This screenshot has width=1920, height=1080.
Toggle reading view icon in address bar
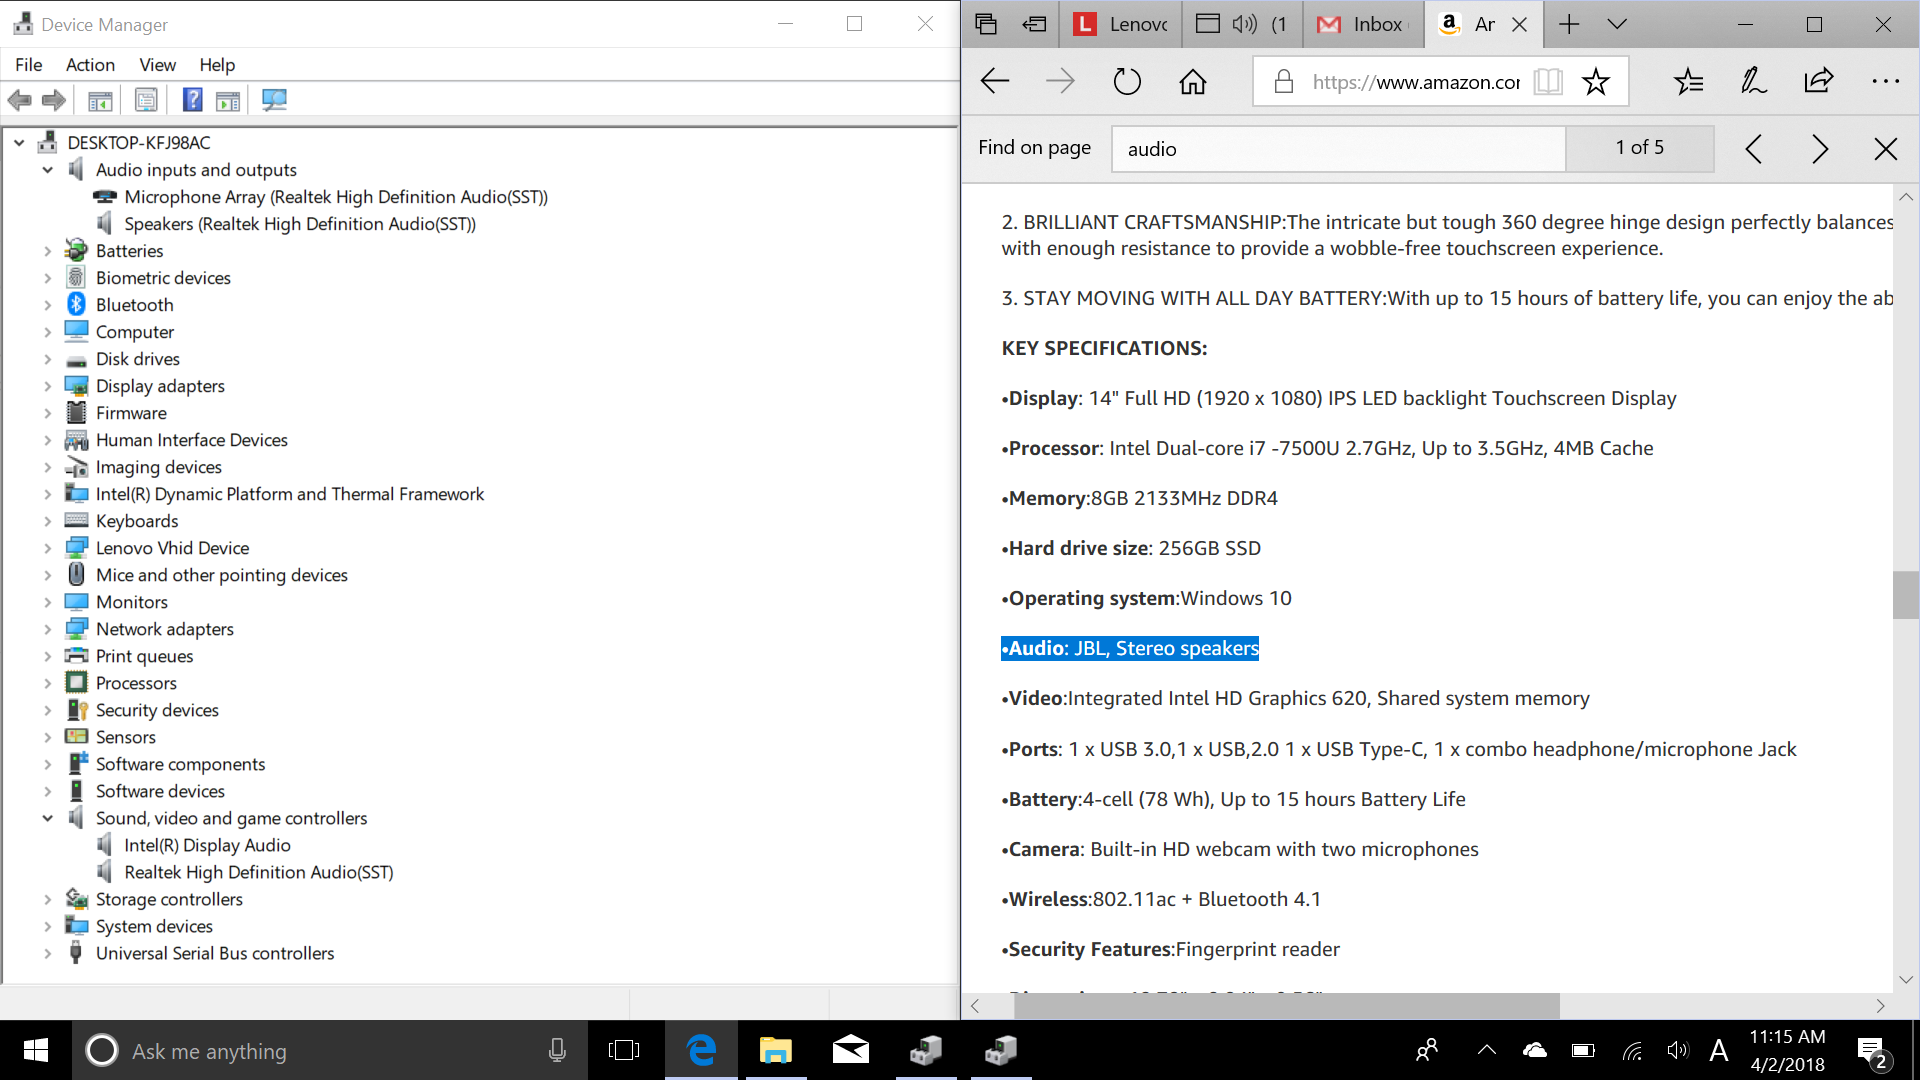(x=1548, y=81)
